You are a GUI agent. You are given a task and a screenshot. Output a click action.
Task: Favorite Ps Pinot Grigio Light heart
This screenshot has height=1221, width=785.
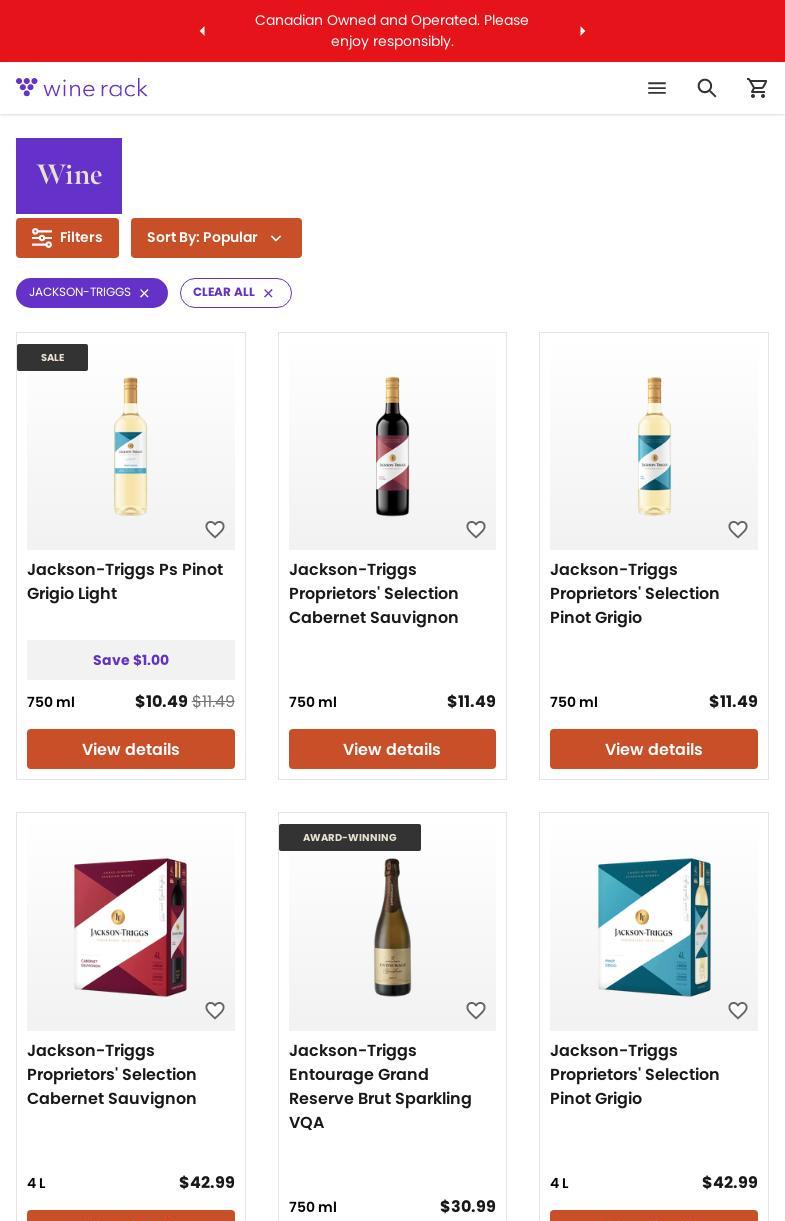[215, 529]
